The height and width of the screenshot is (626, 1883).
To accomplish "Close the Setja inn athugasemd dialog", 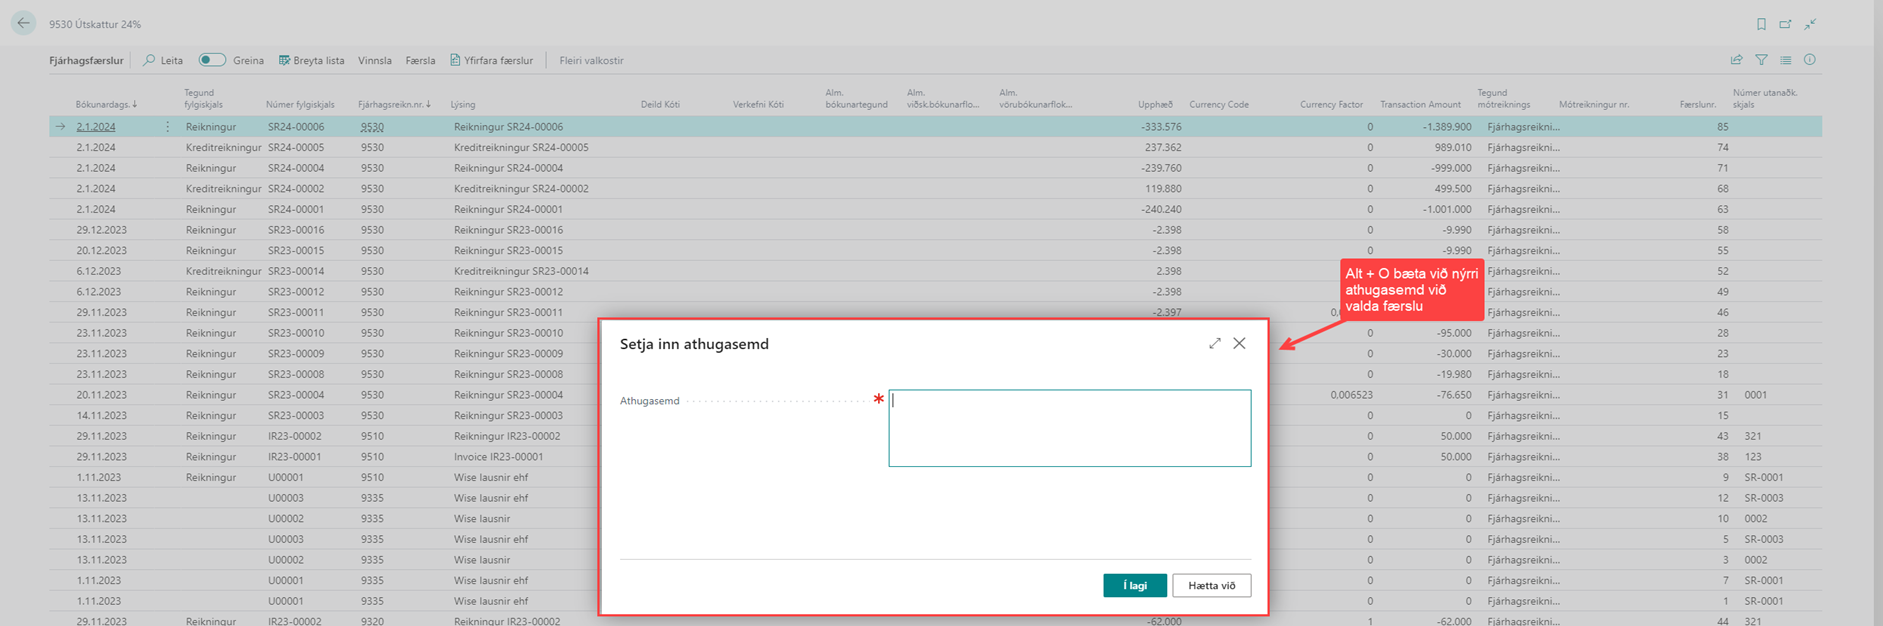I will [1239, 343].
